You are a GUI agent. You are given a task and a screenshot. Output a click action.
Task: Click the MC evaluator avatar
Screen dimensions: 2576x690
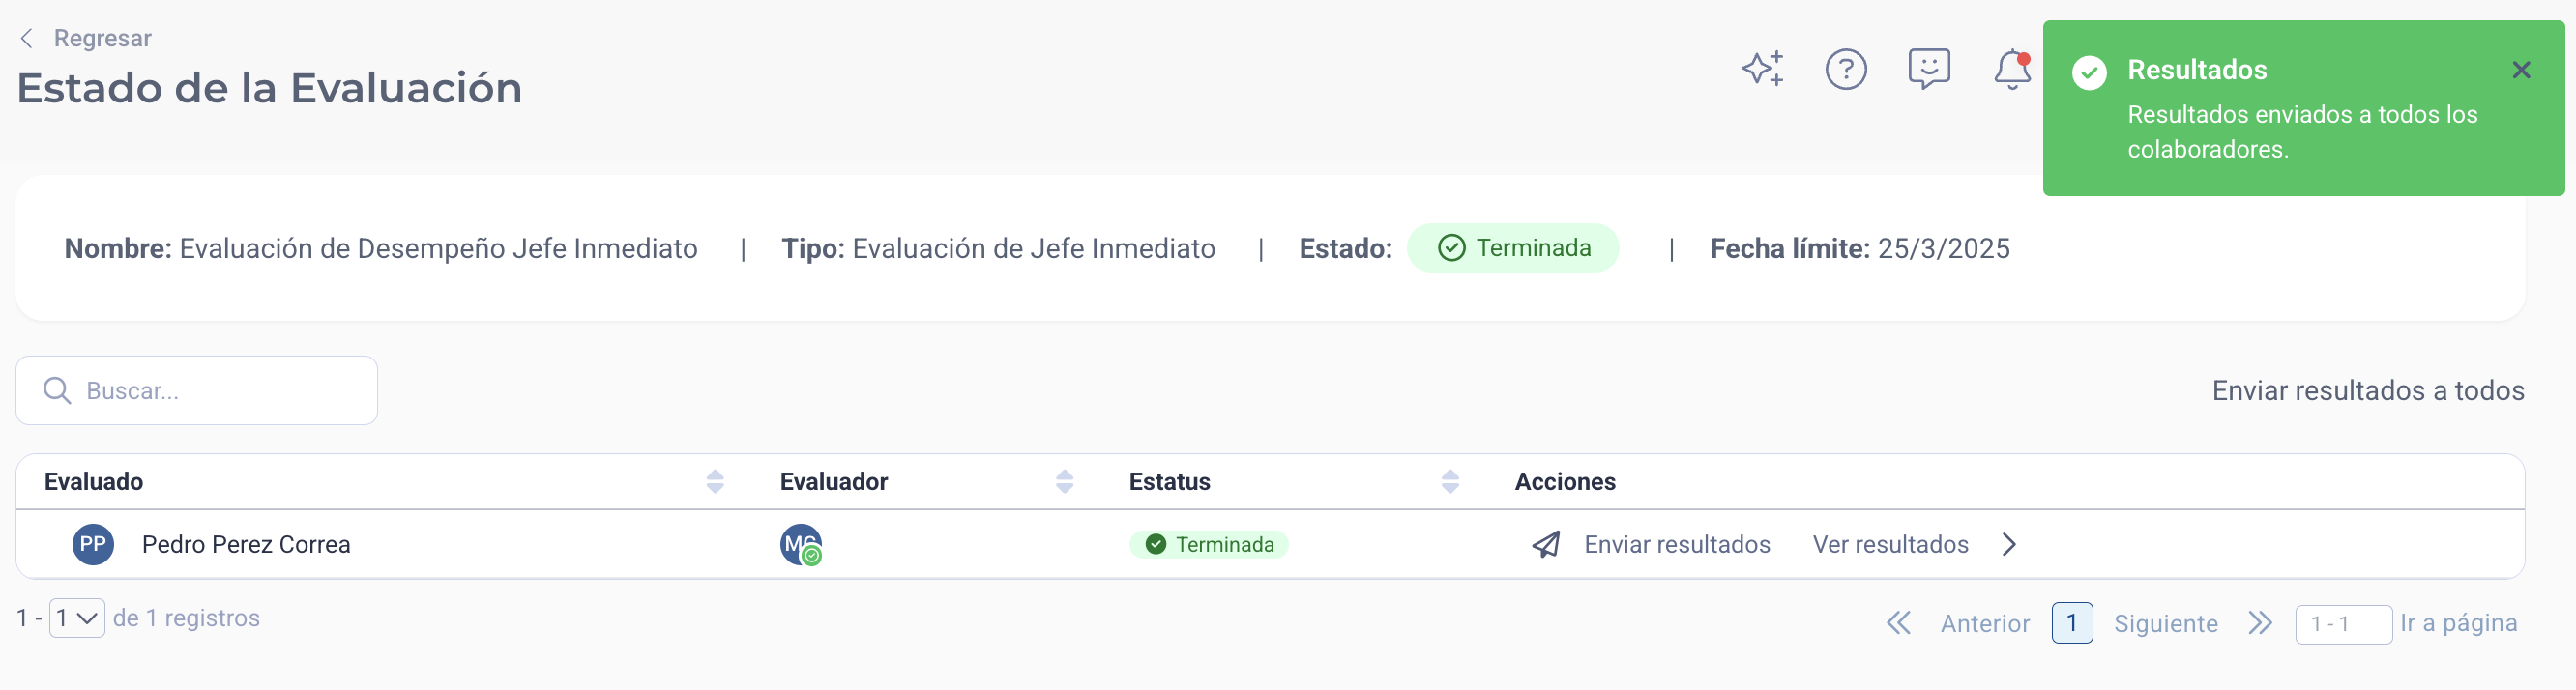800,544
